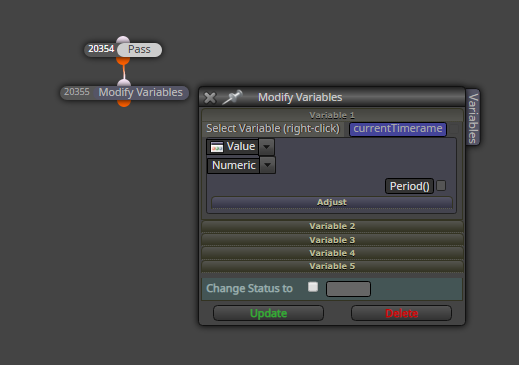Click the 20354 node ID
Screen dimensions: 519x365
pyautogui.click(x=101, y=49)
